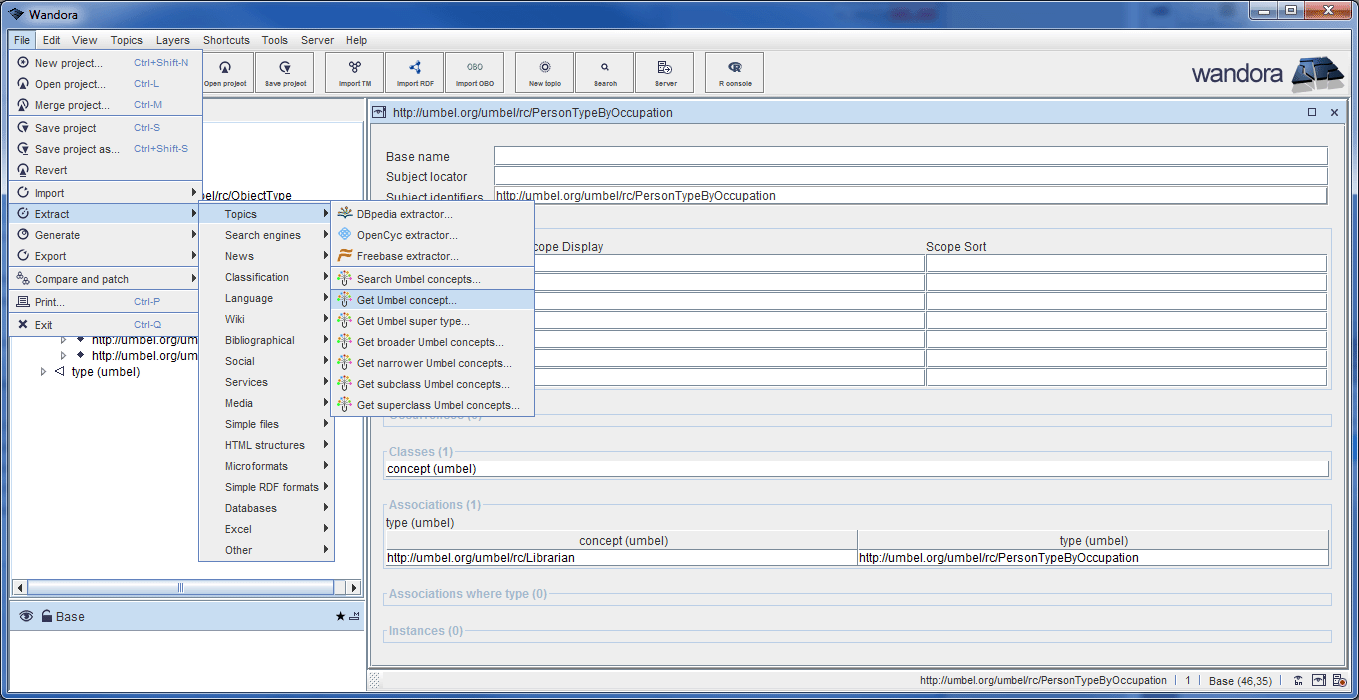Screen dimensions: 1359x700
Task: Click the Librarian association cell
Action: click(x=621, y=558)
